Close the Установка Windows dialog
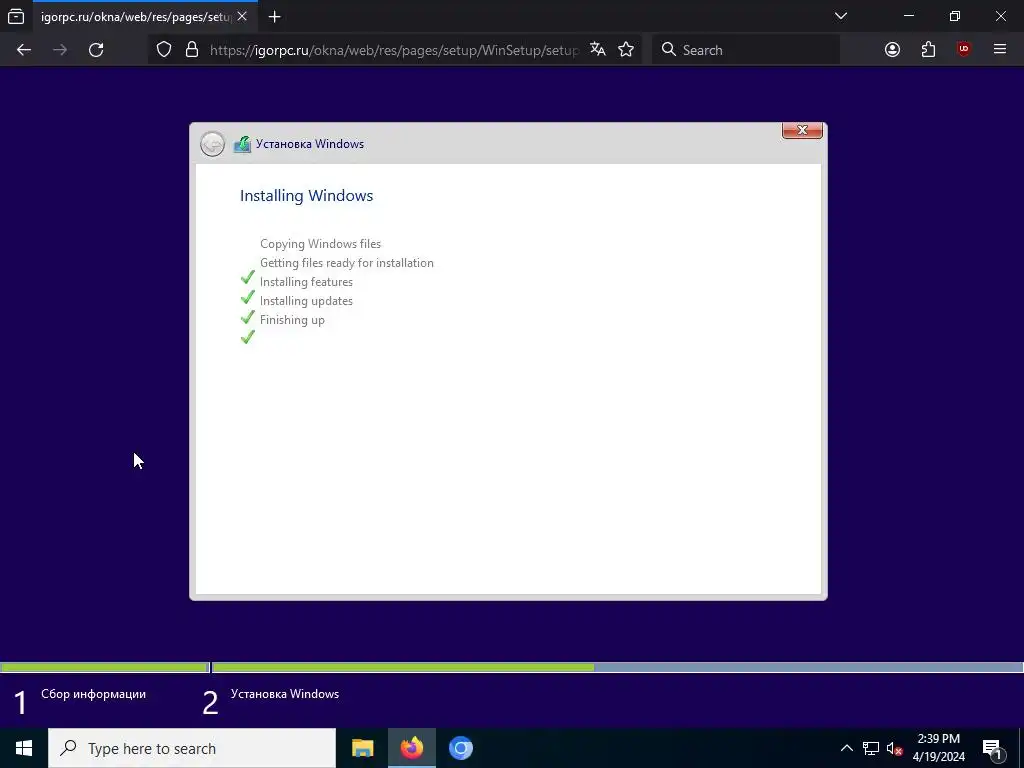The height and width of the screenshot is (768, 1024). [803, 131]
